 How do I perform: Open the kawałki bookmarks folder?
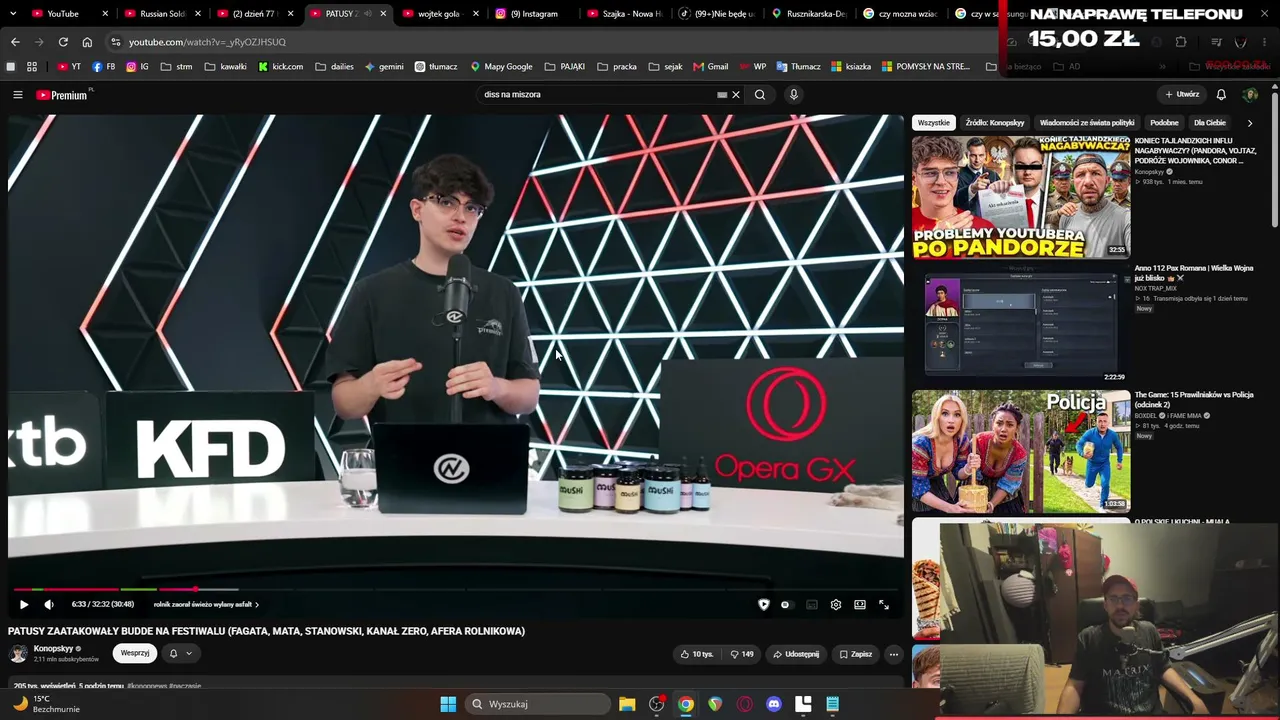tap(225, 67)
